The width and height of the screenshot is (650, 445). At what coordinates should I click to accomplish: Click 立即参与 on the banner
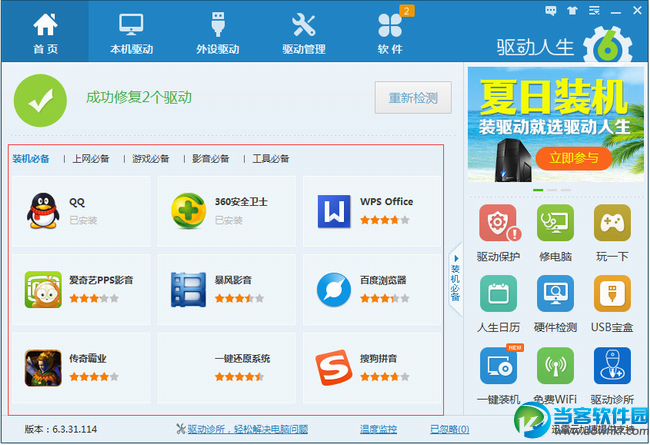[x=574, y=158]
